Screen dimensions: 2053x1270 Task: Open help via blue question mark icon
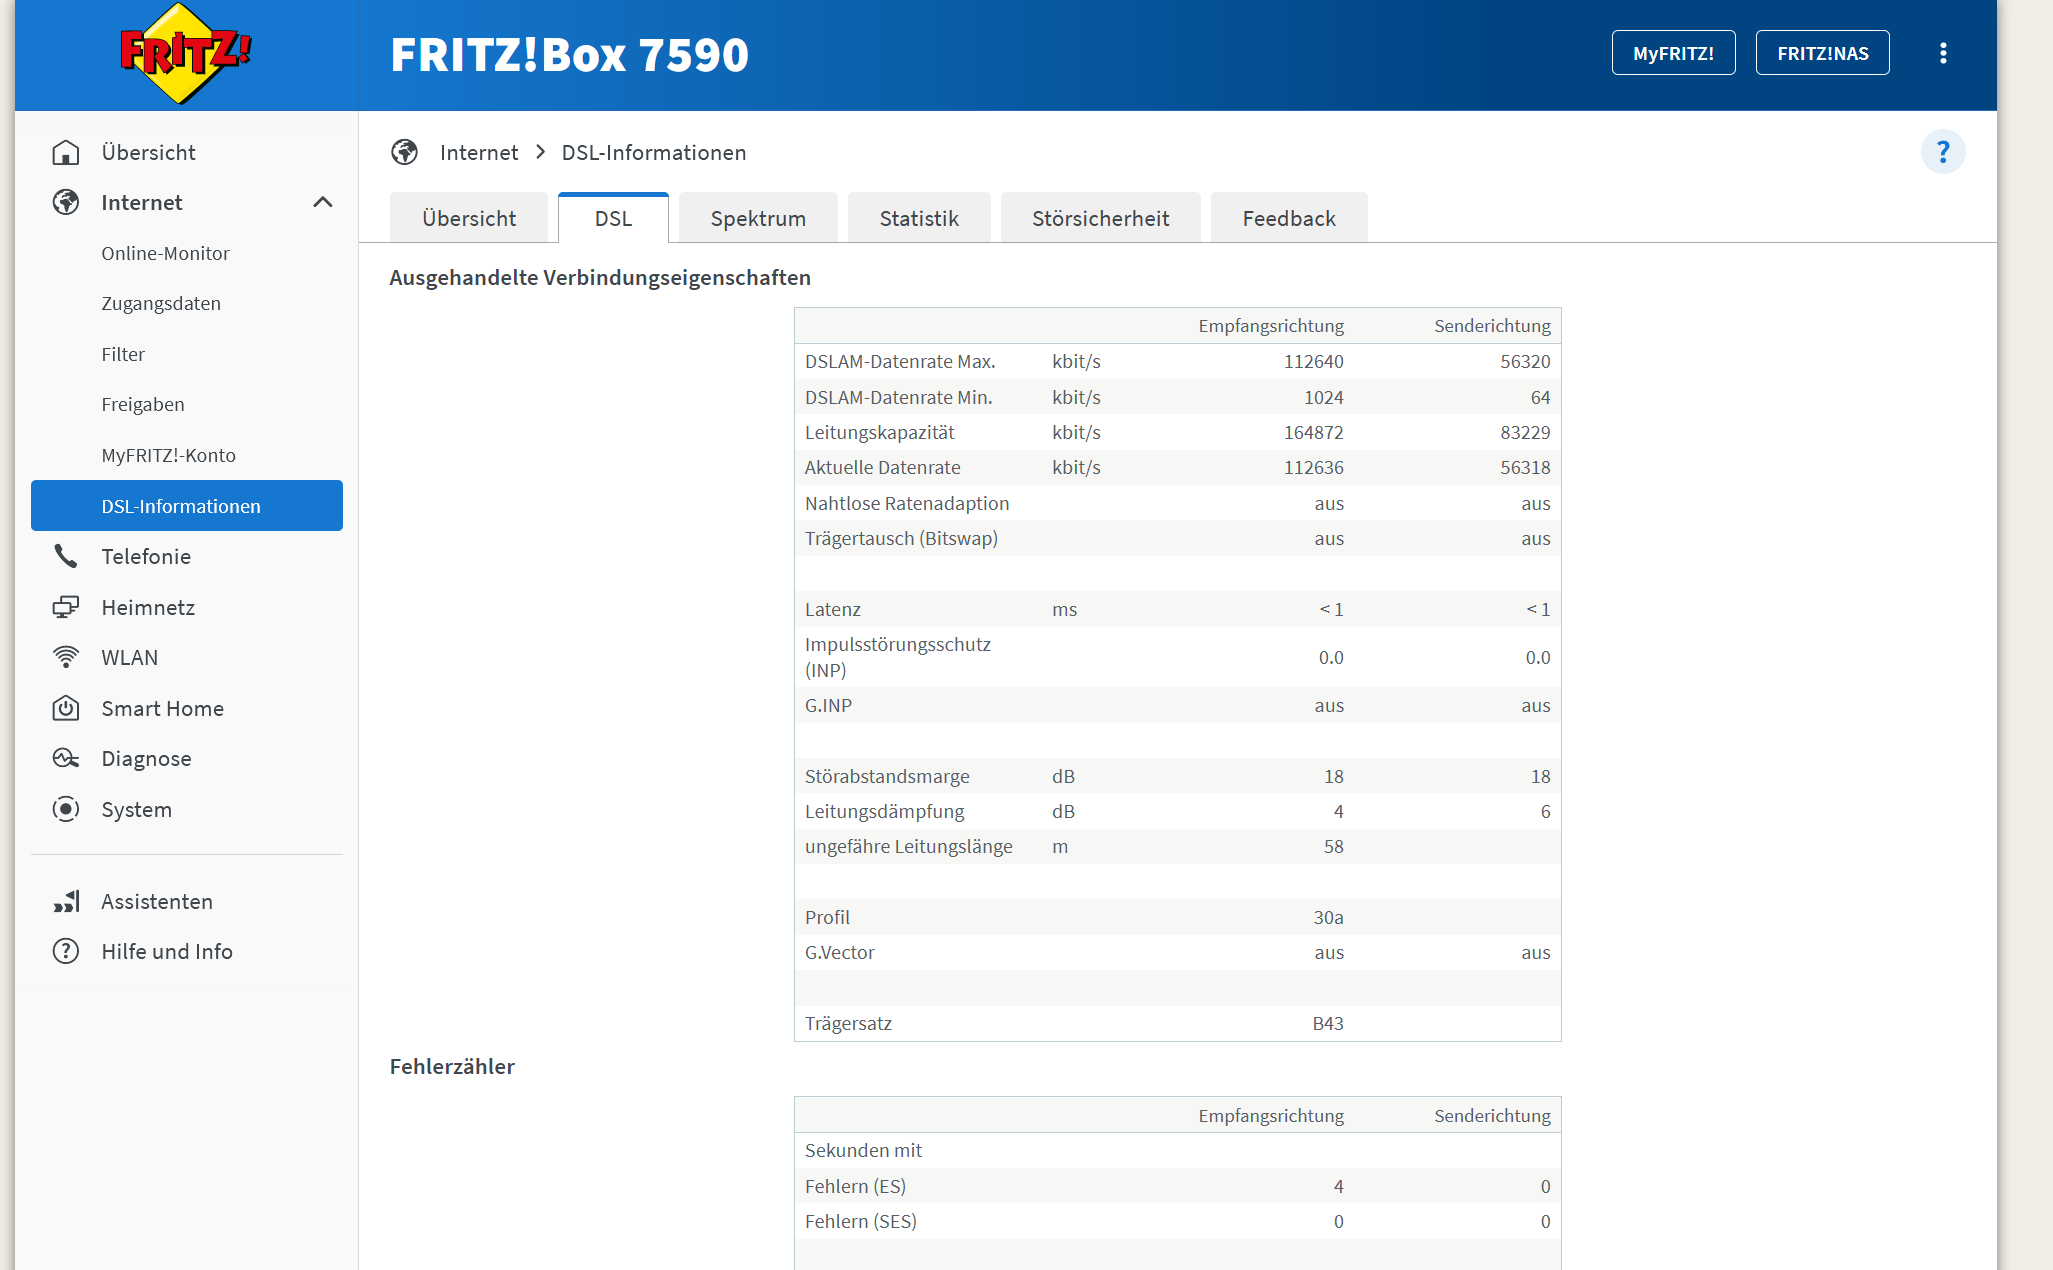[1942, 153]
